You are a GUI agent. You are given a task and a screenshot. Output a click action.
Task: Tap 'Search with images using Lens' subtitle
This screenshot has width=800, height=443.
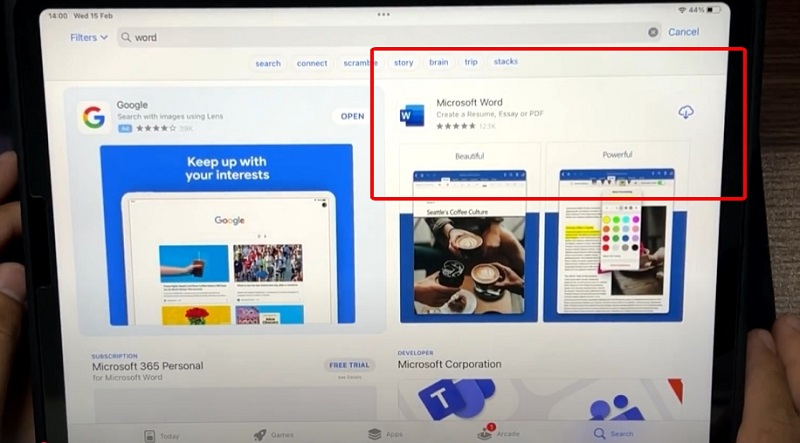(170, 116)
